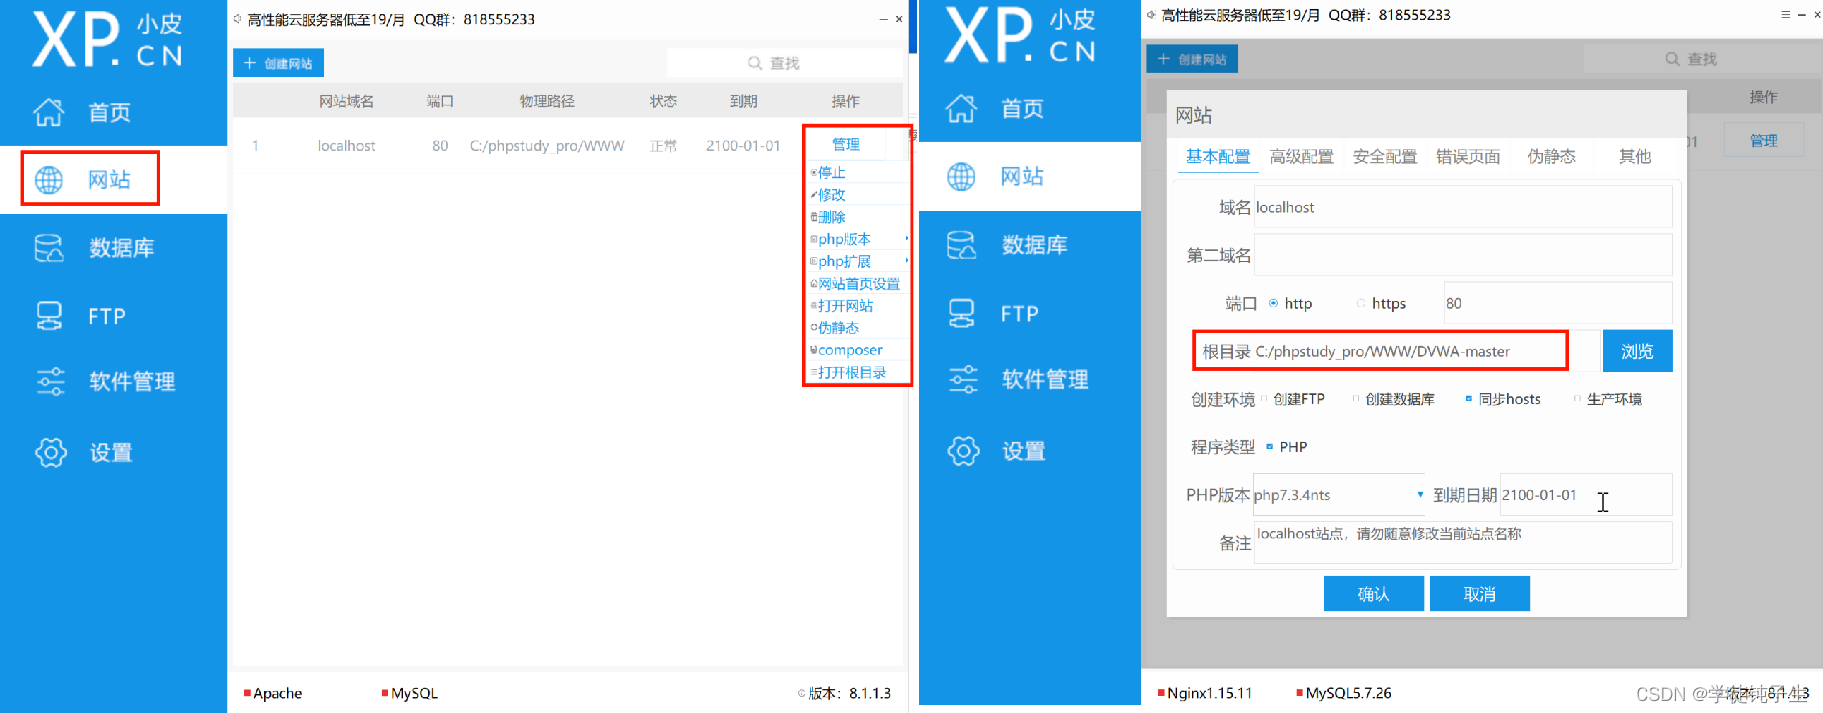Image resolution: width=1823 pixels, height=713 pixels.
Task: Switch to the 基本配置 tab
Action: pyautogui.click(x=1218, y=156)
